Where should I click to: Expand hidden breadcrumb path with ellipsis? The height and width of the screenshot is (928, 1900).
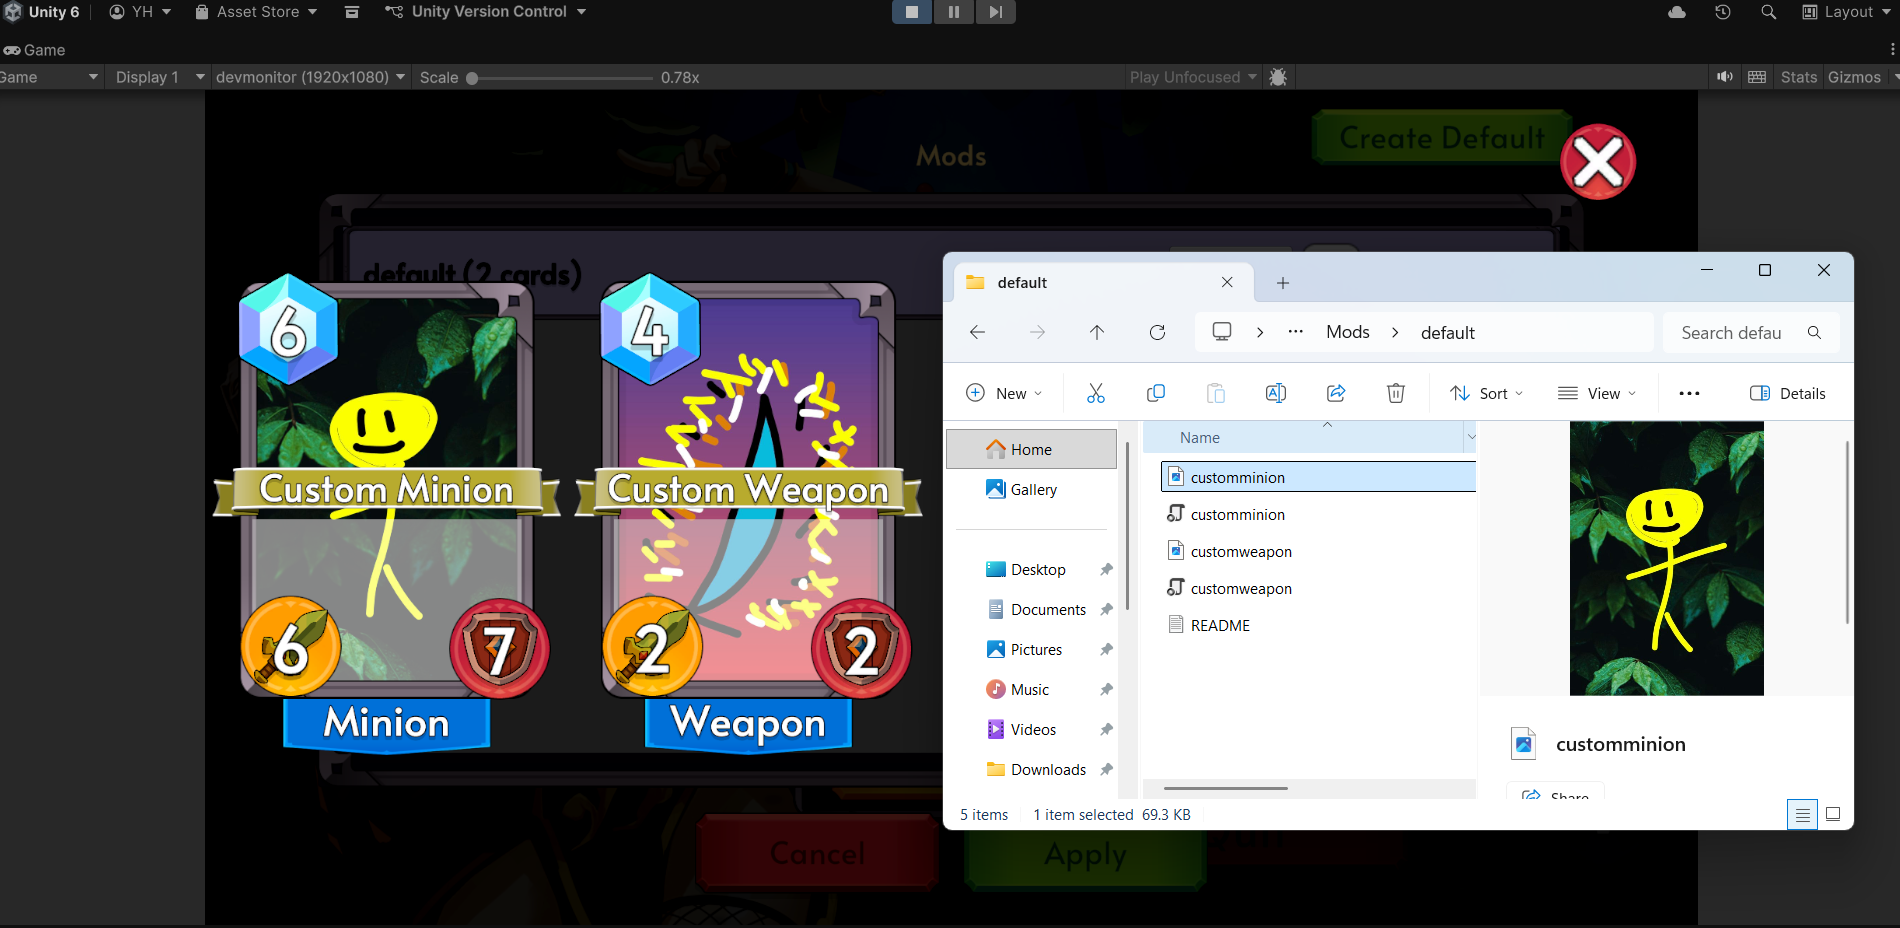coord(1296,332)
